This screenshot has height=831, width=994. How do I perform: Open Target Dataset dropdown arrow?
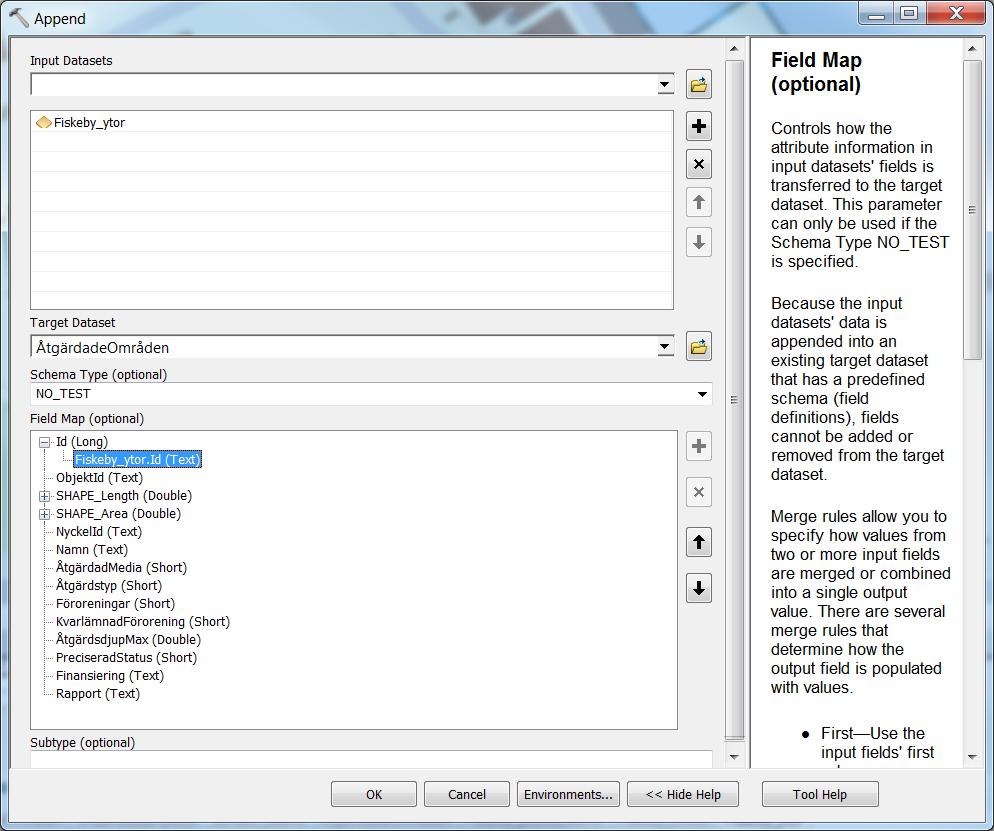pos(664,347)
